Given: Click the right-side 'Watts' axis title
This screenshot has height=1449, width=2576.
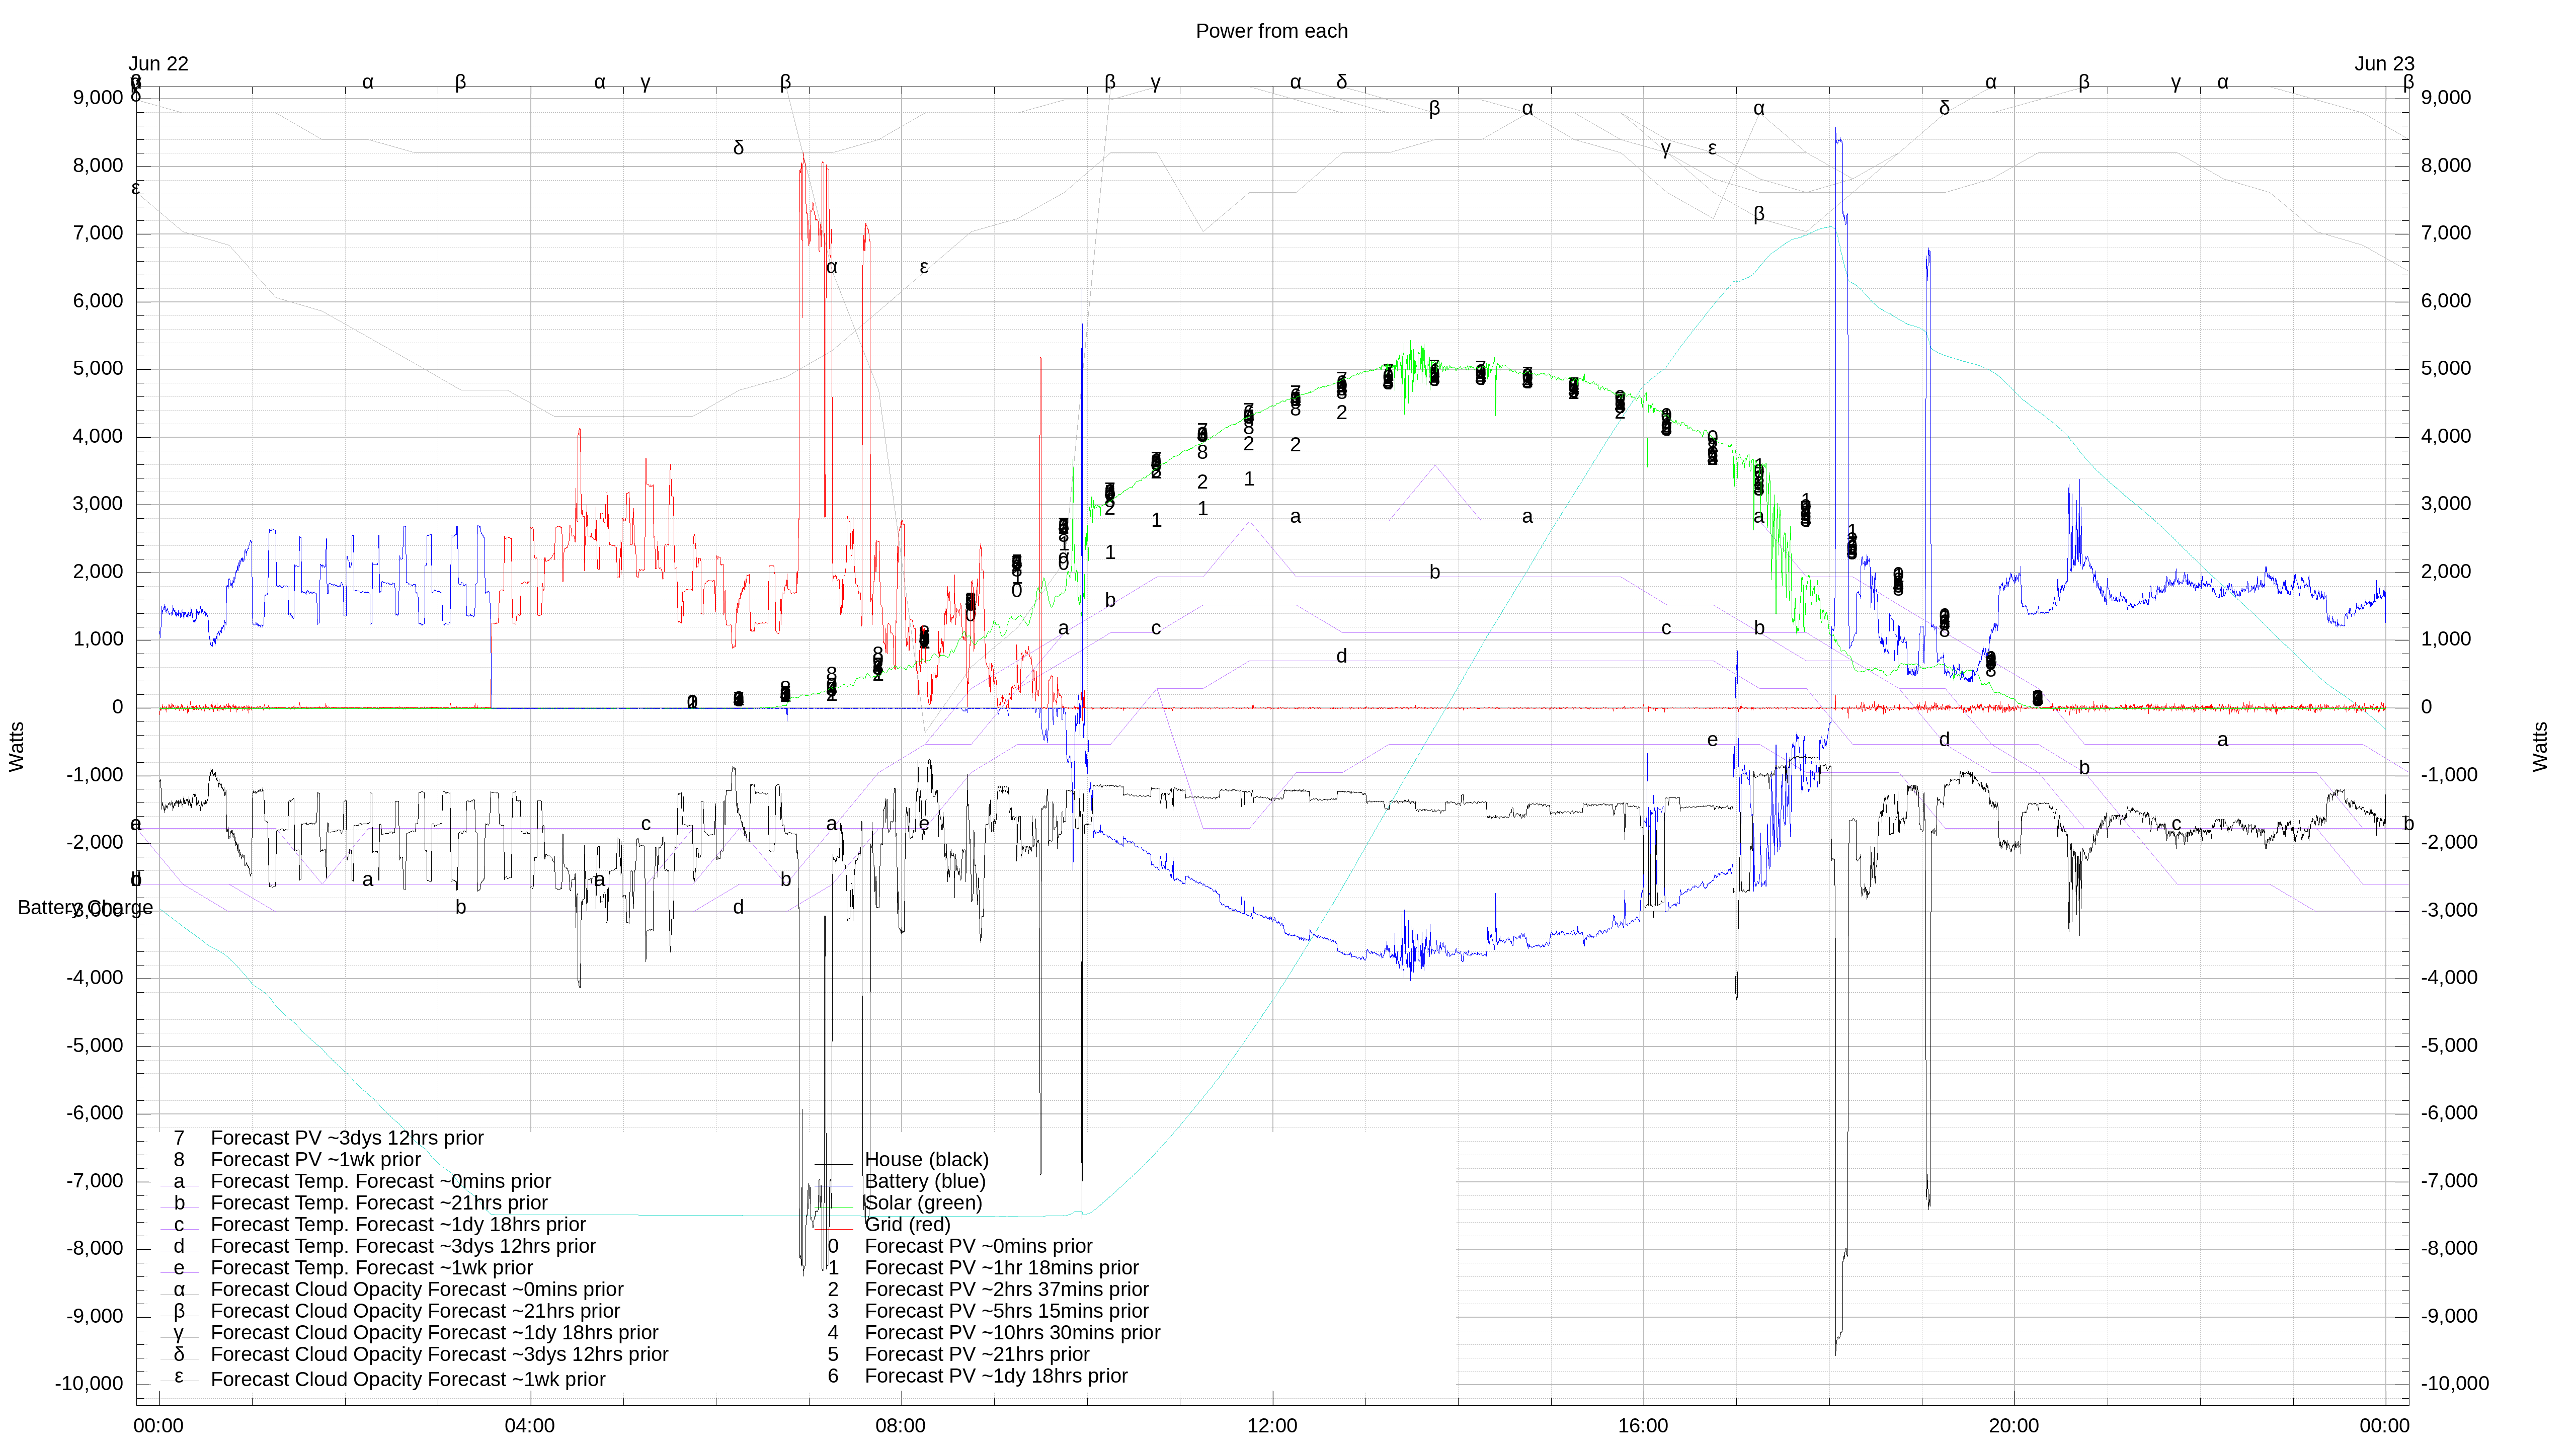Looking at the screenshot, I should pos(2540,747).
